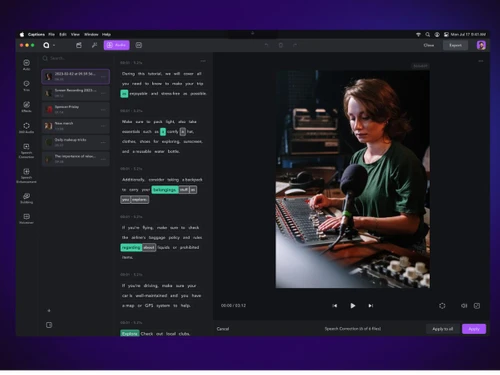
Task: Click the Apply to all button
Action: [443, 329]
